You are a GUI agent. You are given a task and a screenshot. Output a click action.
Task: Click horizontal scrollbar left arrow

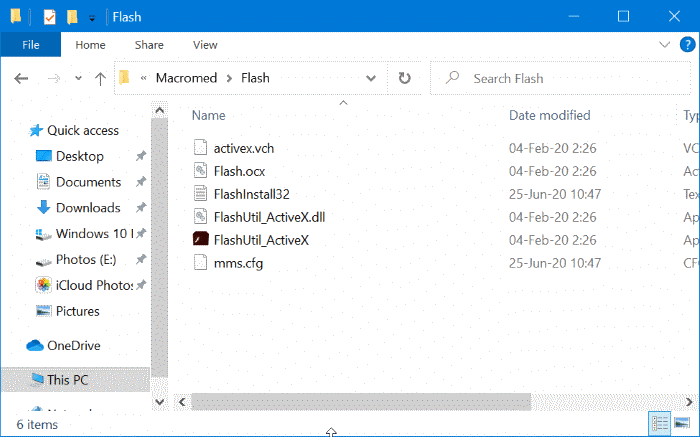[182, 402]
